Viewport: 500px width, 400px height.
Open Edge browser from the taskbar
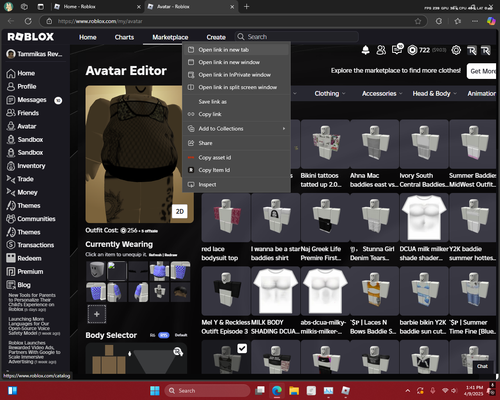click(277, 391)
